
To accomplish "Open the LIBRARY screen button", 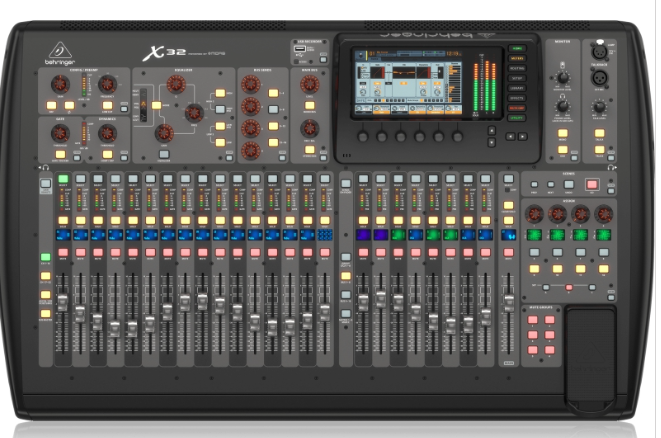I will click(x=516, y=88).
